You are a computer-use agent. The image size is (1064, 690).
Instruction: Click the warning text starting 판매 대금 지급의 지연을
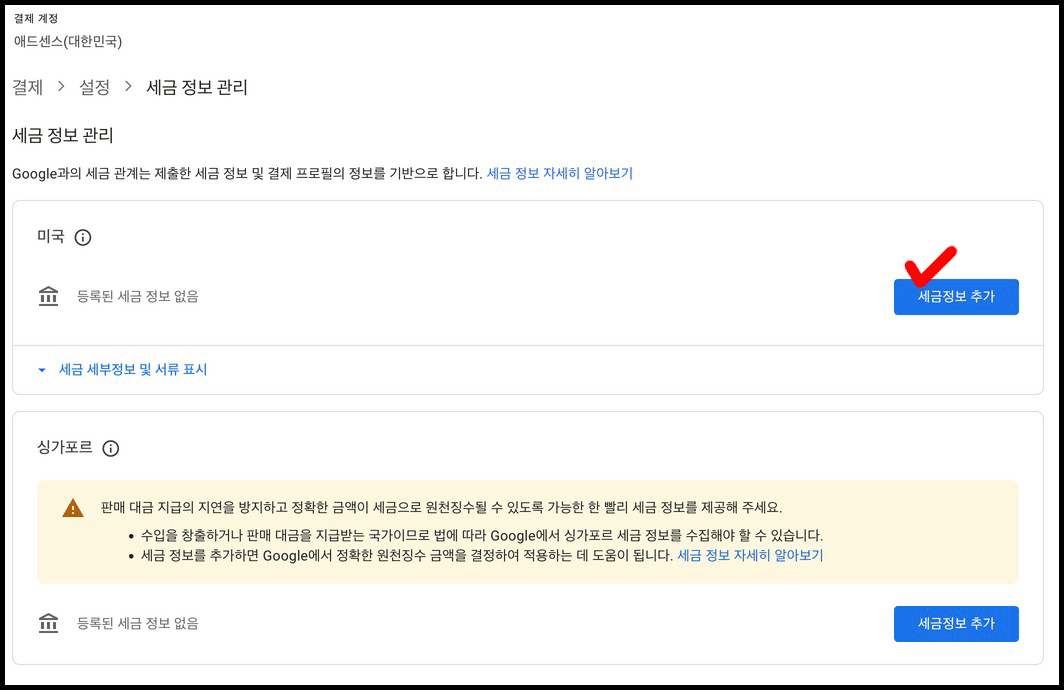(441, 507)
